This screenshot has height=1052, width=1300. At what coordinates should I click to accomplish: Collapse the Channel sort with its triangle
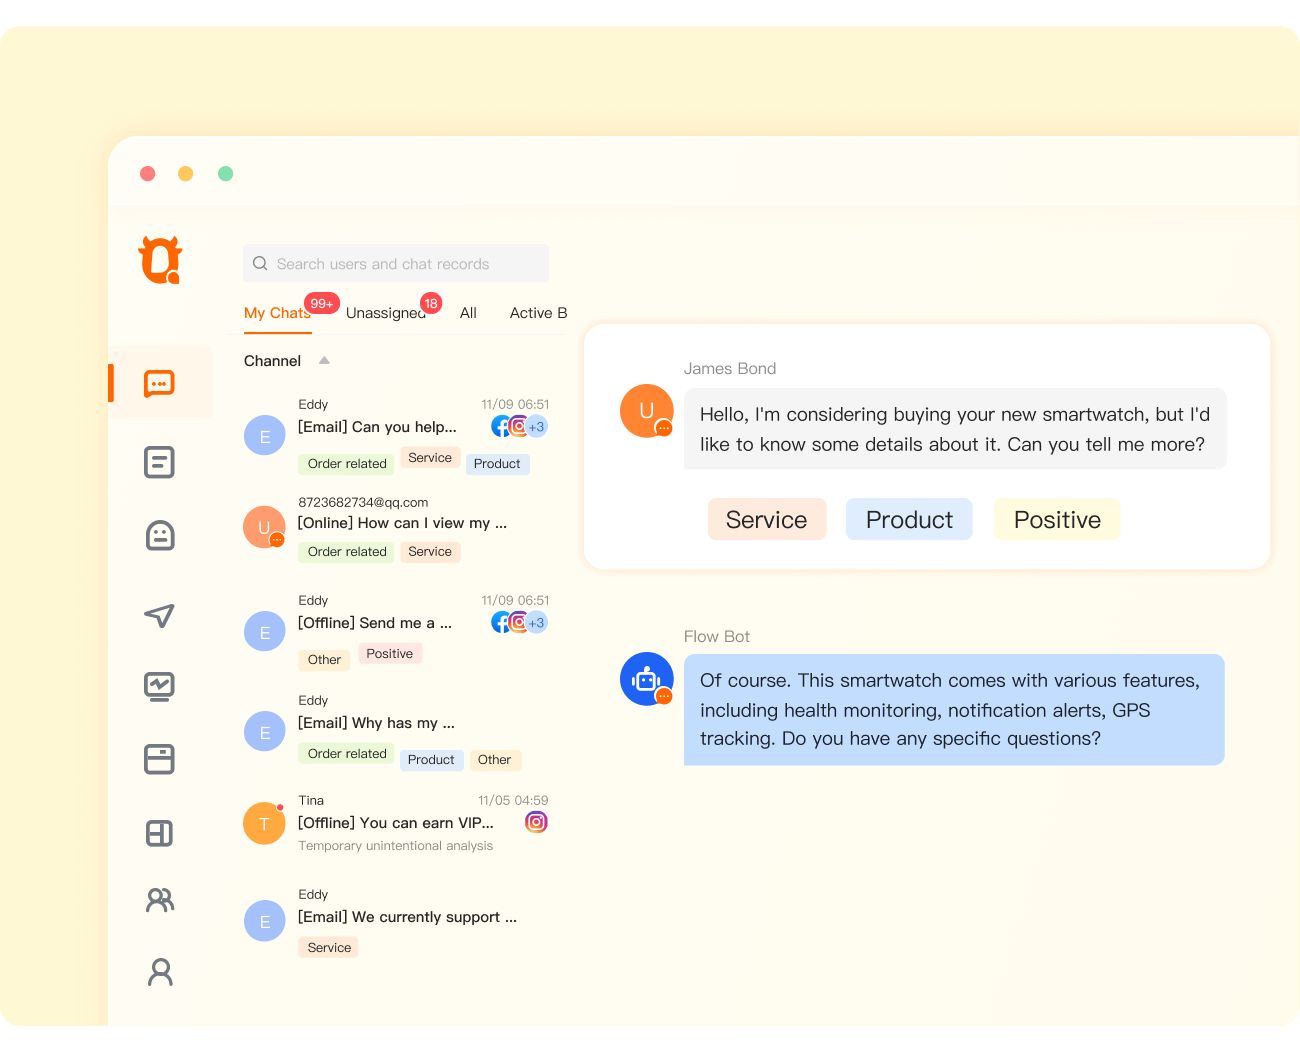click(324, 360)
